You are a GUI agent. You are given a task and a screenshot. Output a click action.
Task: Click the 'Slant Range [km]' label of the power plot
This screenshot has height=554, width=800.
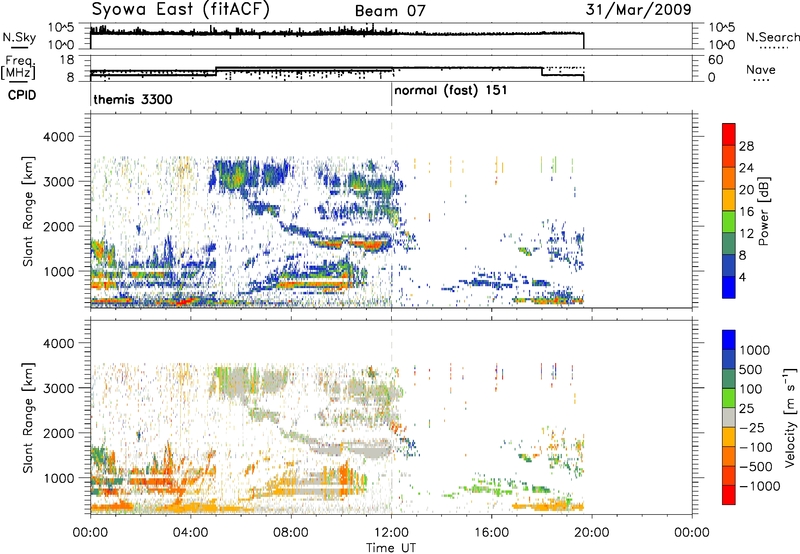(x=28, y=211)
